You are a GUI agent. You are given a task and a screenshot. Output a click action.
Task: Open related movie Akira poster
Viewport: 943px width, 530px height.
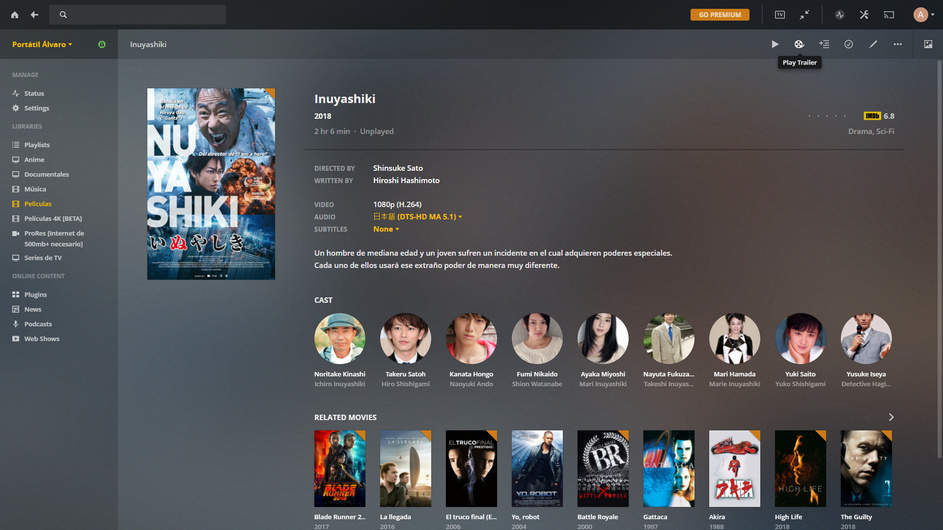pos(734,468)
